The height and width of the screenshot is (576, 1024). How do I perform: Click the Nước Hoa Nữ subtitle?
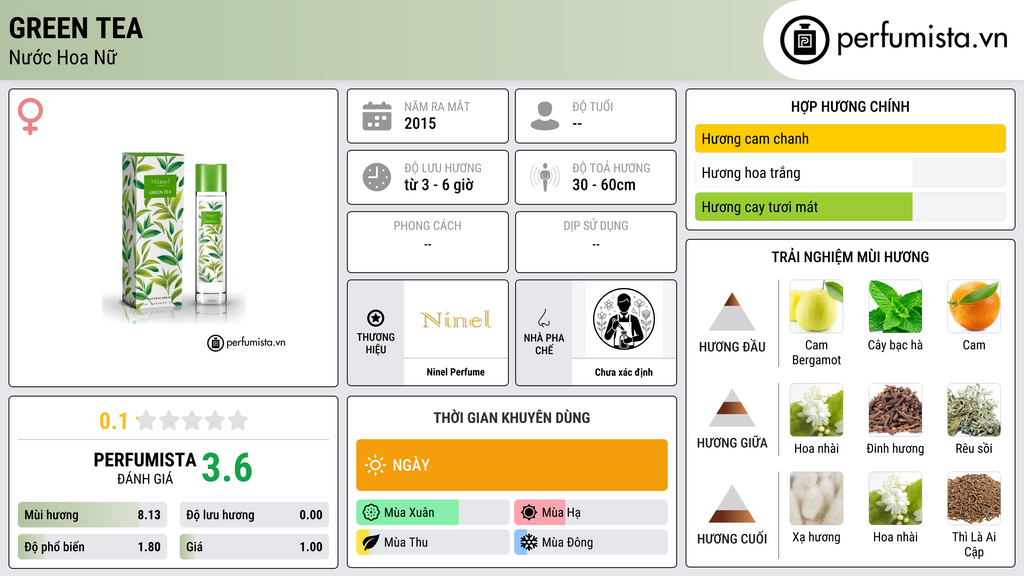63,57
